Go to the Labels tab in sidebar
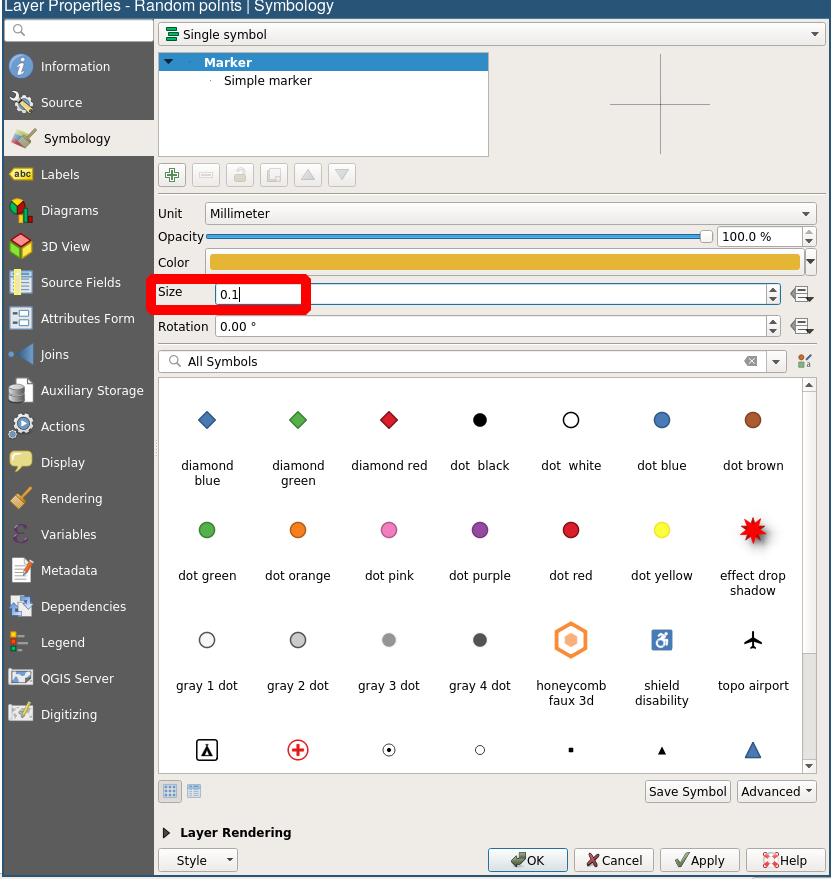This screenshot has height=879, width=831. [x=60, y=175]
